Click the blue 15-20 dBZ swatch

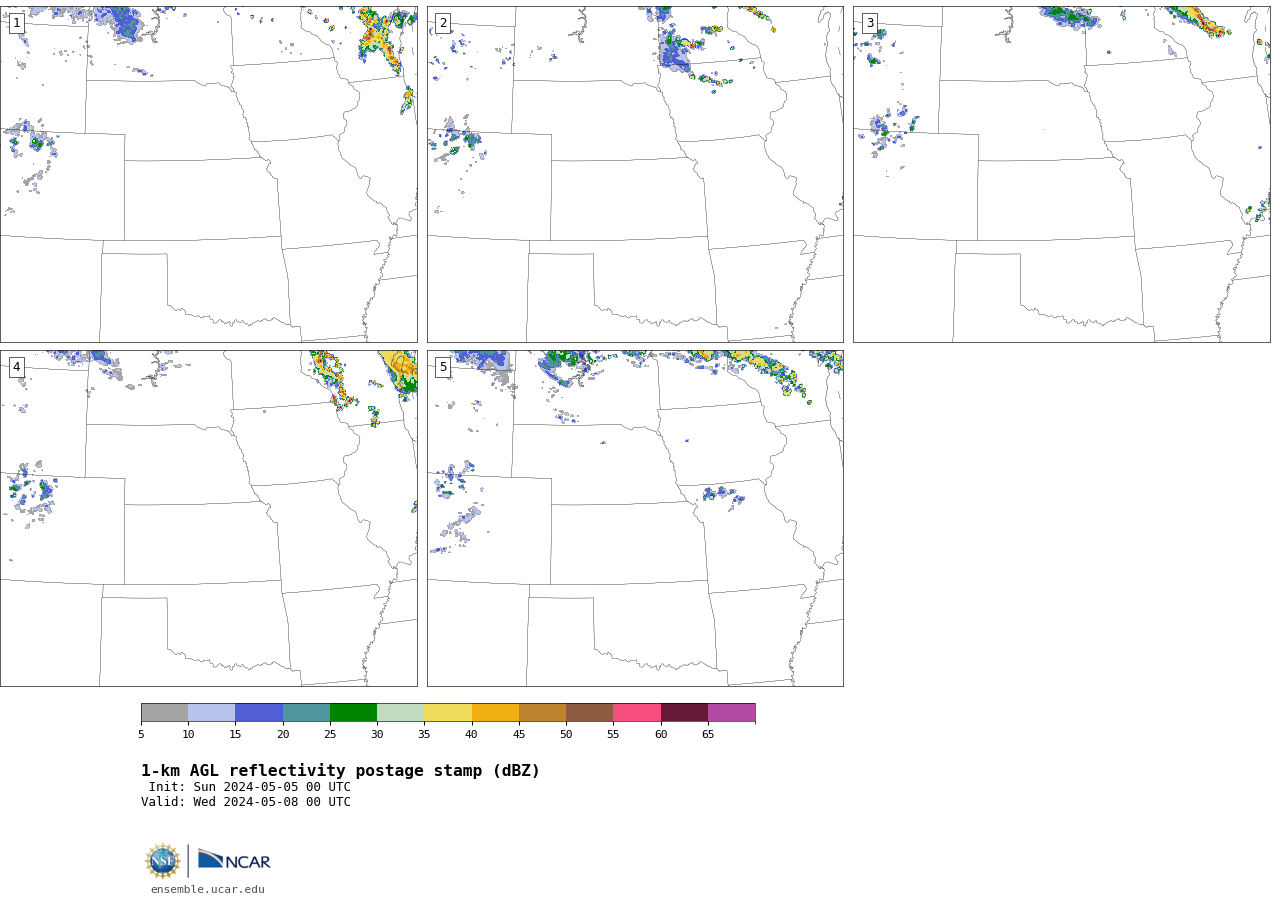259,713
